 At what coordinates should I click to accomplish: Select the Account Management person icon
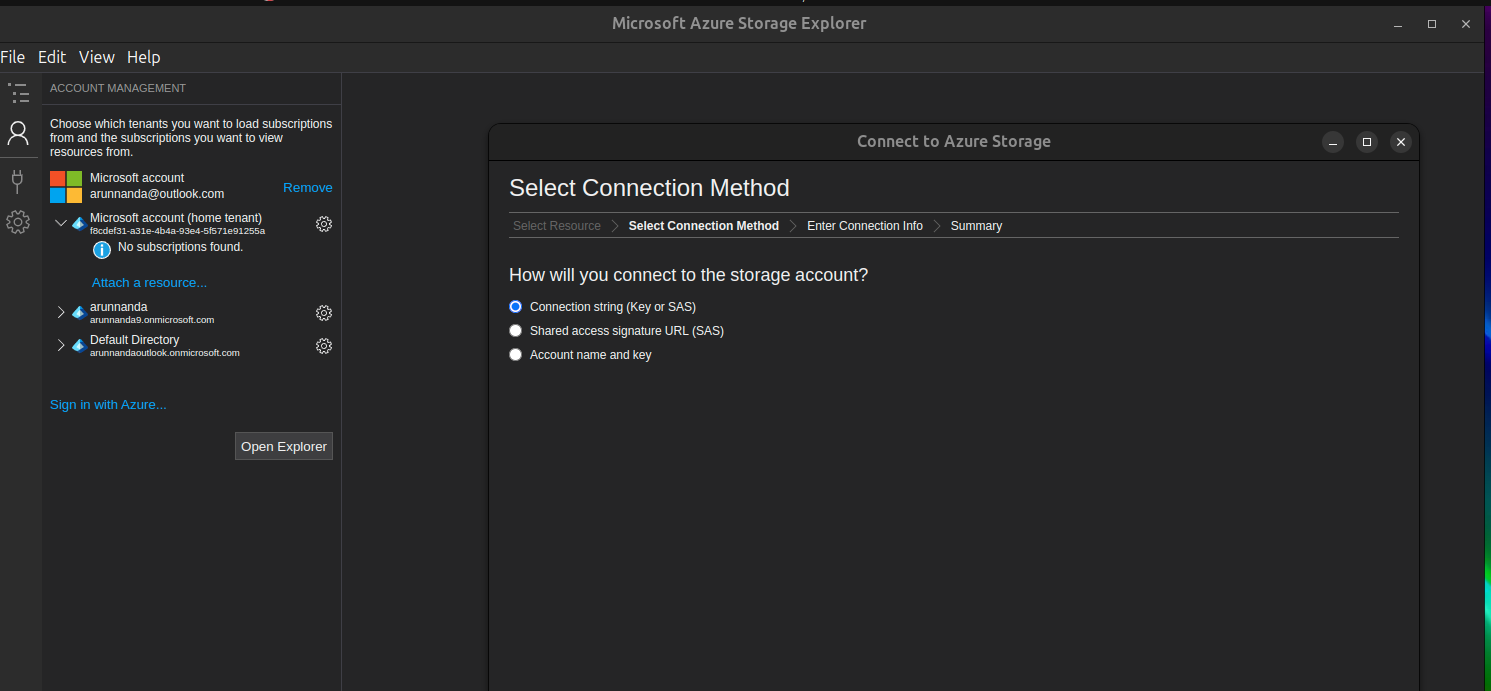(18, 133)
